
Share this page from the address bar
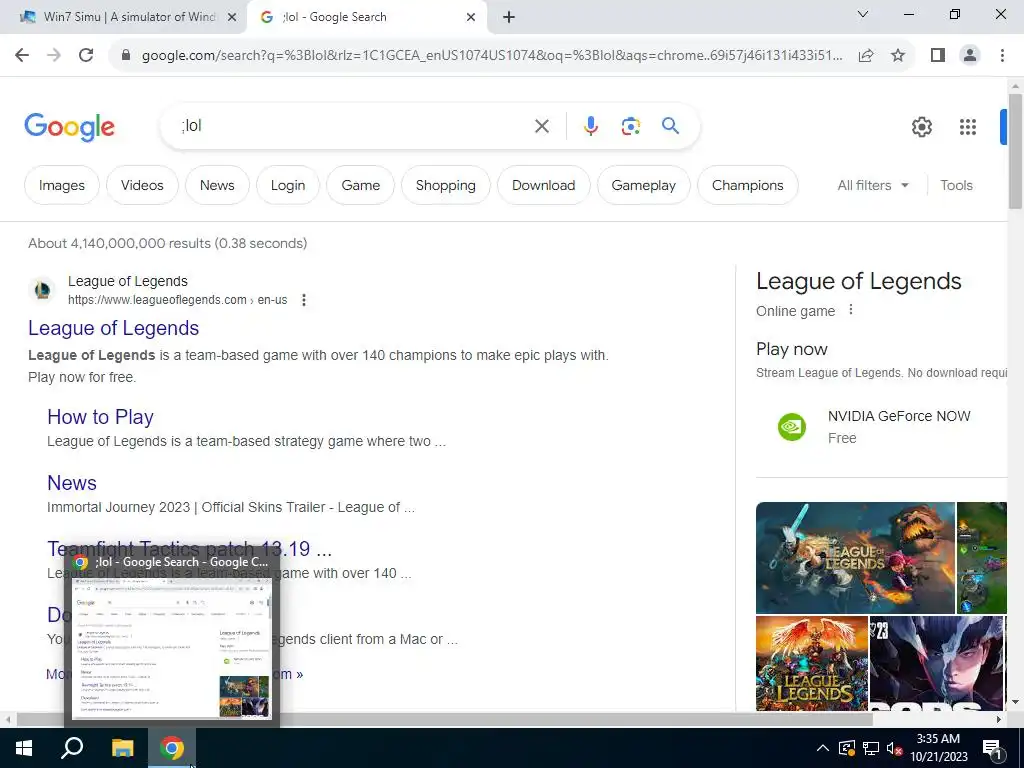866,56
